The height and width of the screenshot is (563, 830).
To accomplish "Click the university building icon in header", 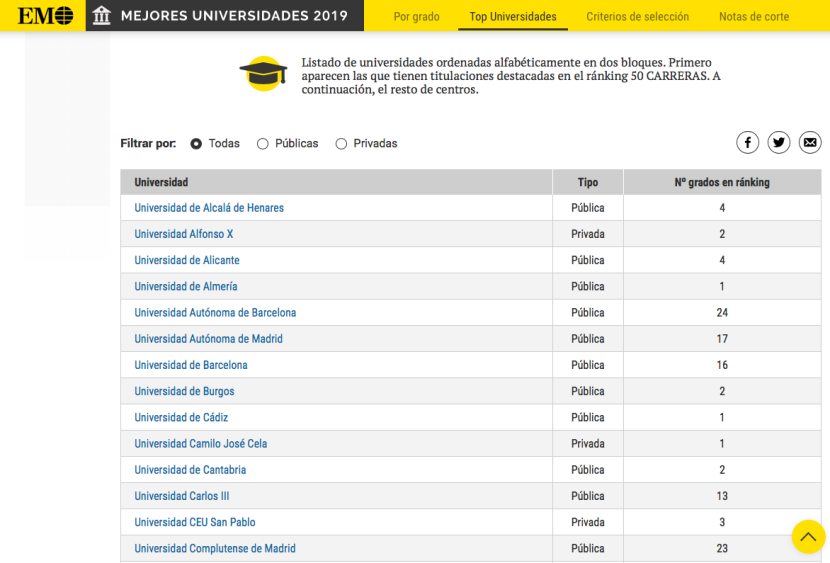I will pos(102,16).
